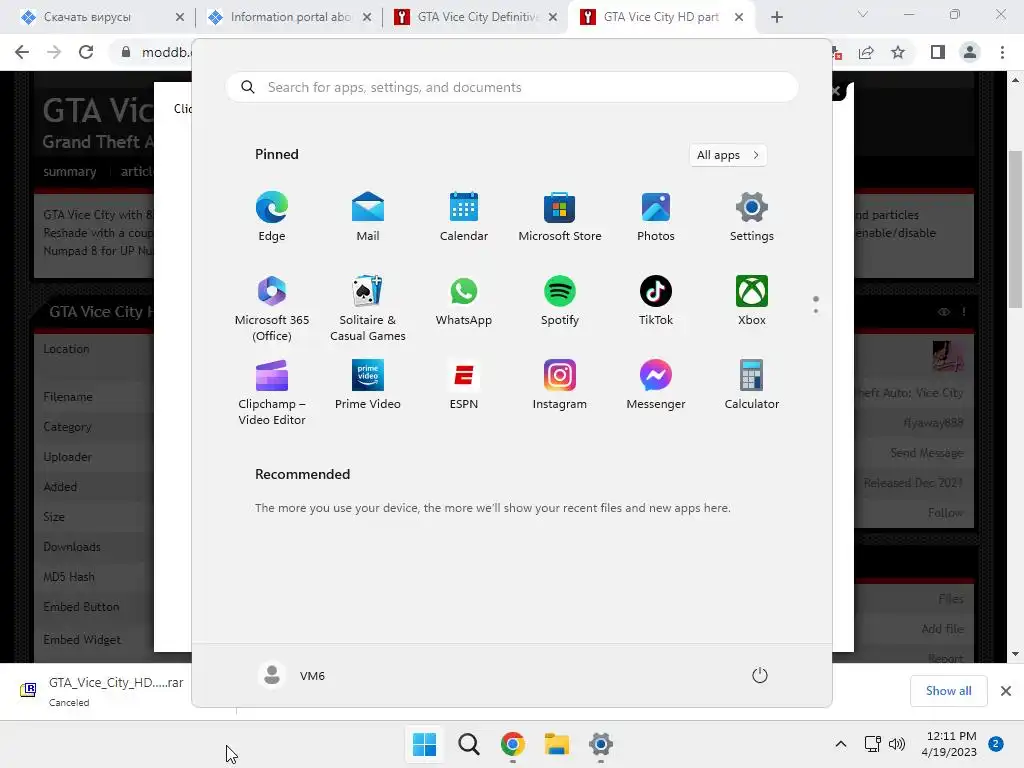Close the Chrome downloads bar

coord(1006,691)
